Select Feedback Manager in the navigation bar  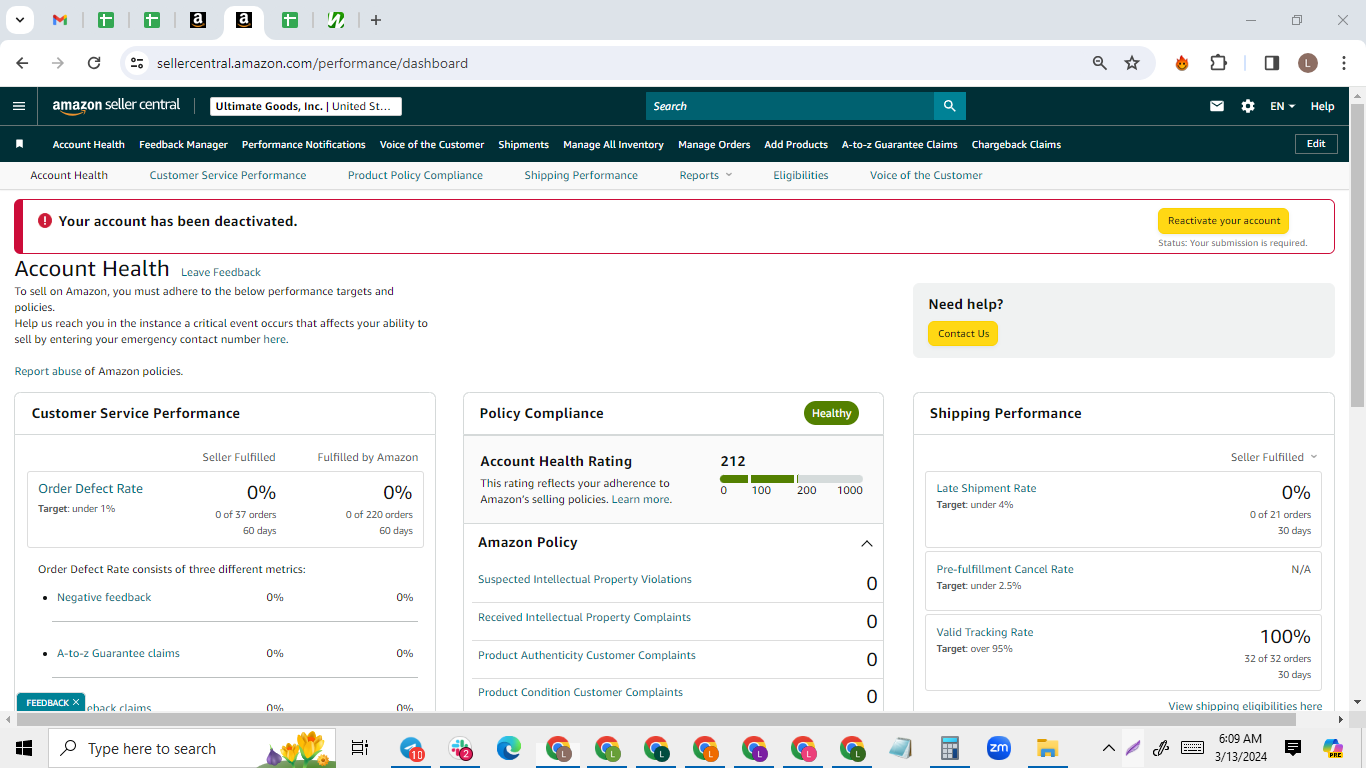[x=183, y=144]
